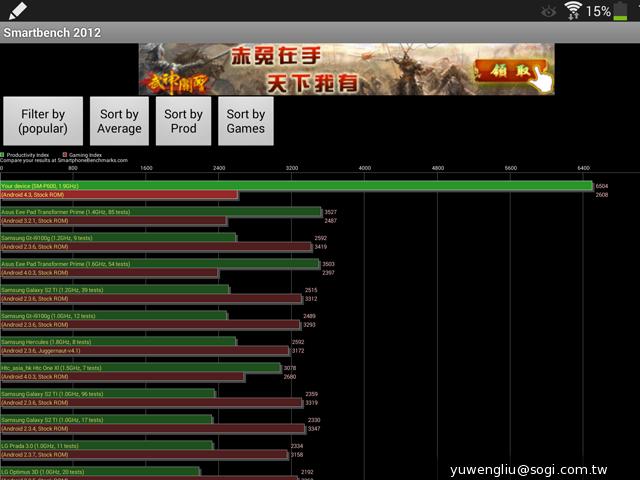Tap the Smart Stay eye icon
This screenshot has height=480, width=640.
547,11
